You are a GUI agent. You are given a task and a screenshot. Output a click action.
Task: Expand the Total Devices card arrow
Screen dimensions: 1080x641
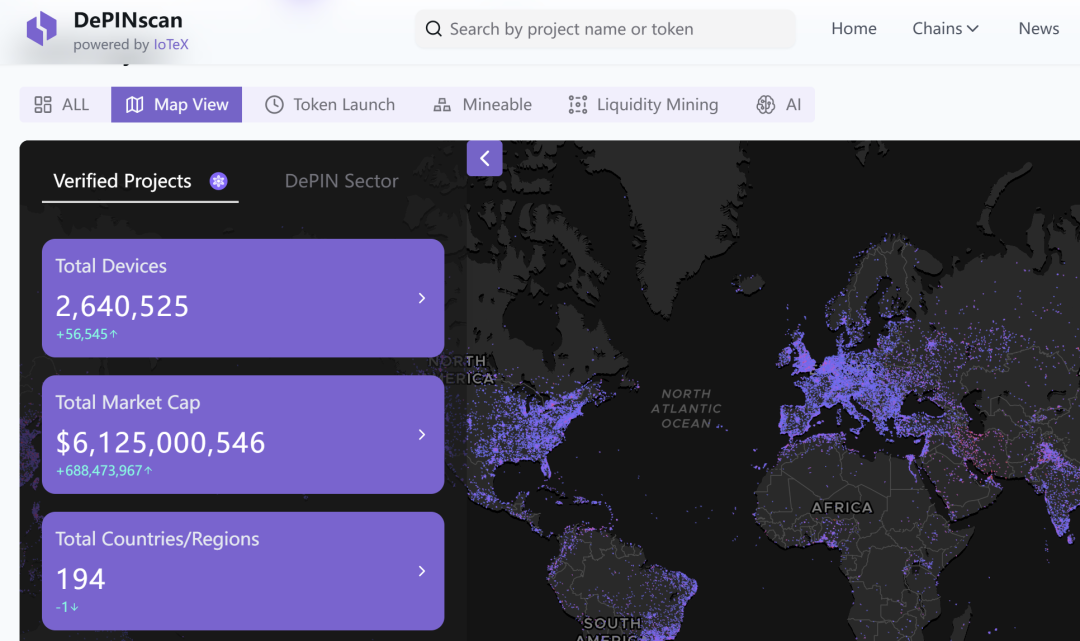422,298
